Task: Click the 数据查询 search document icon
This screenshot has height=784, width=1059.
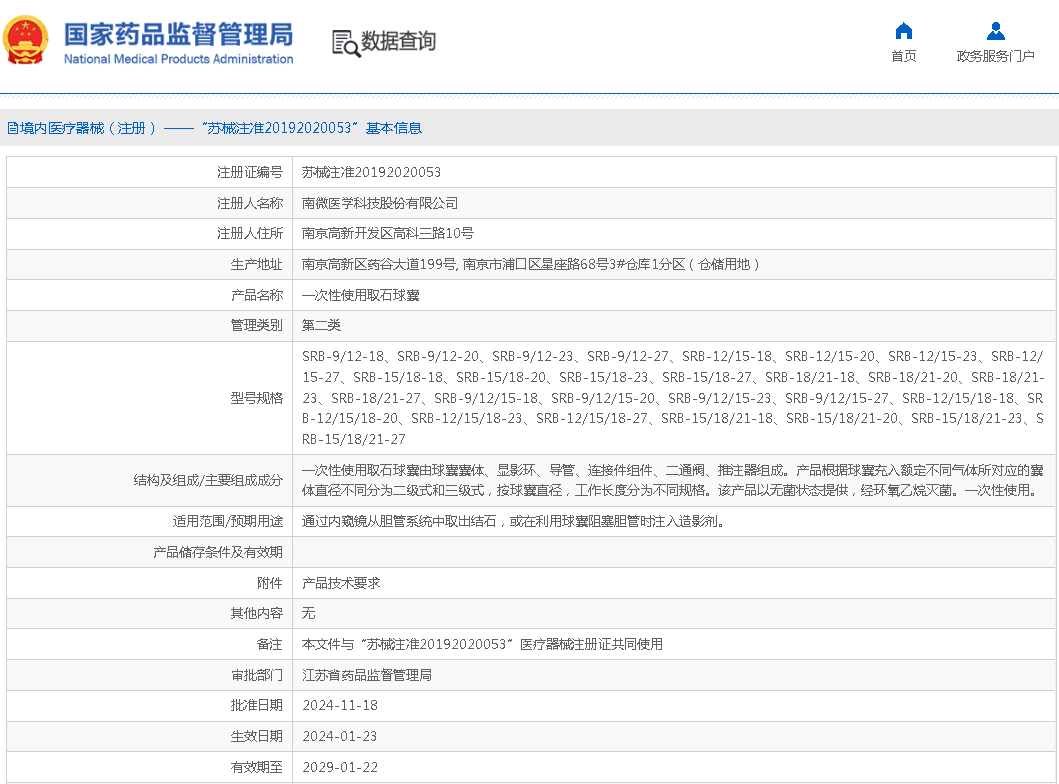Action: [x=346, y=43]
